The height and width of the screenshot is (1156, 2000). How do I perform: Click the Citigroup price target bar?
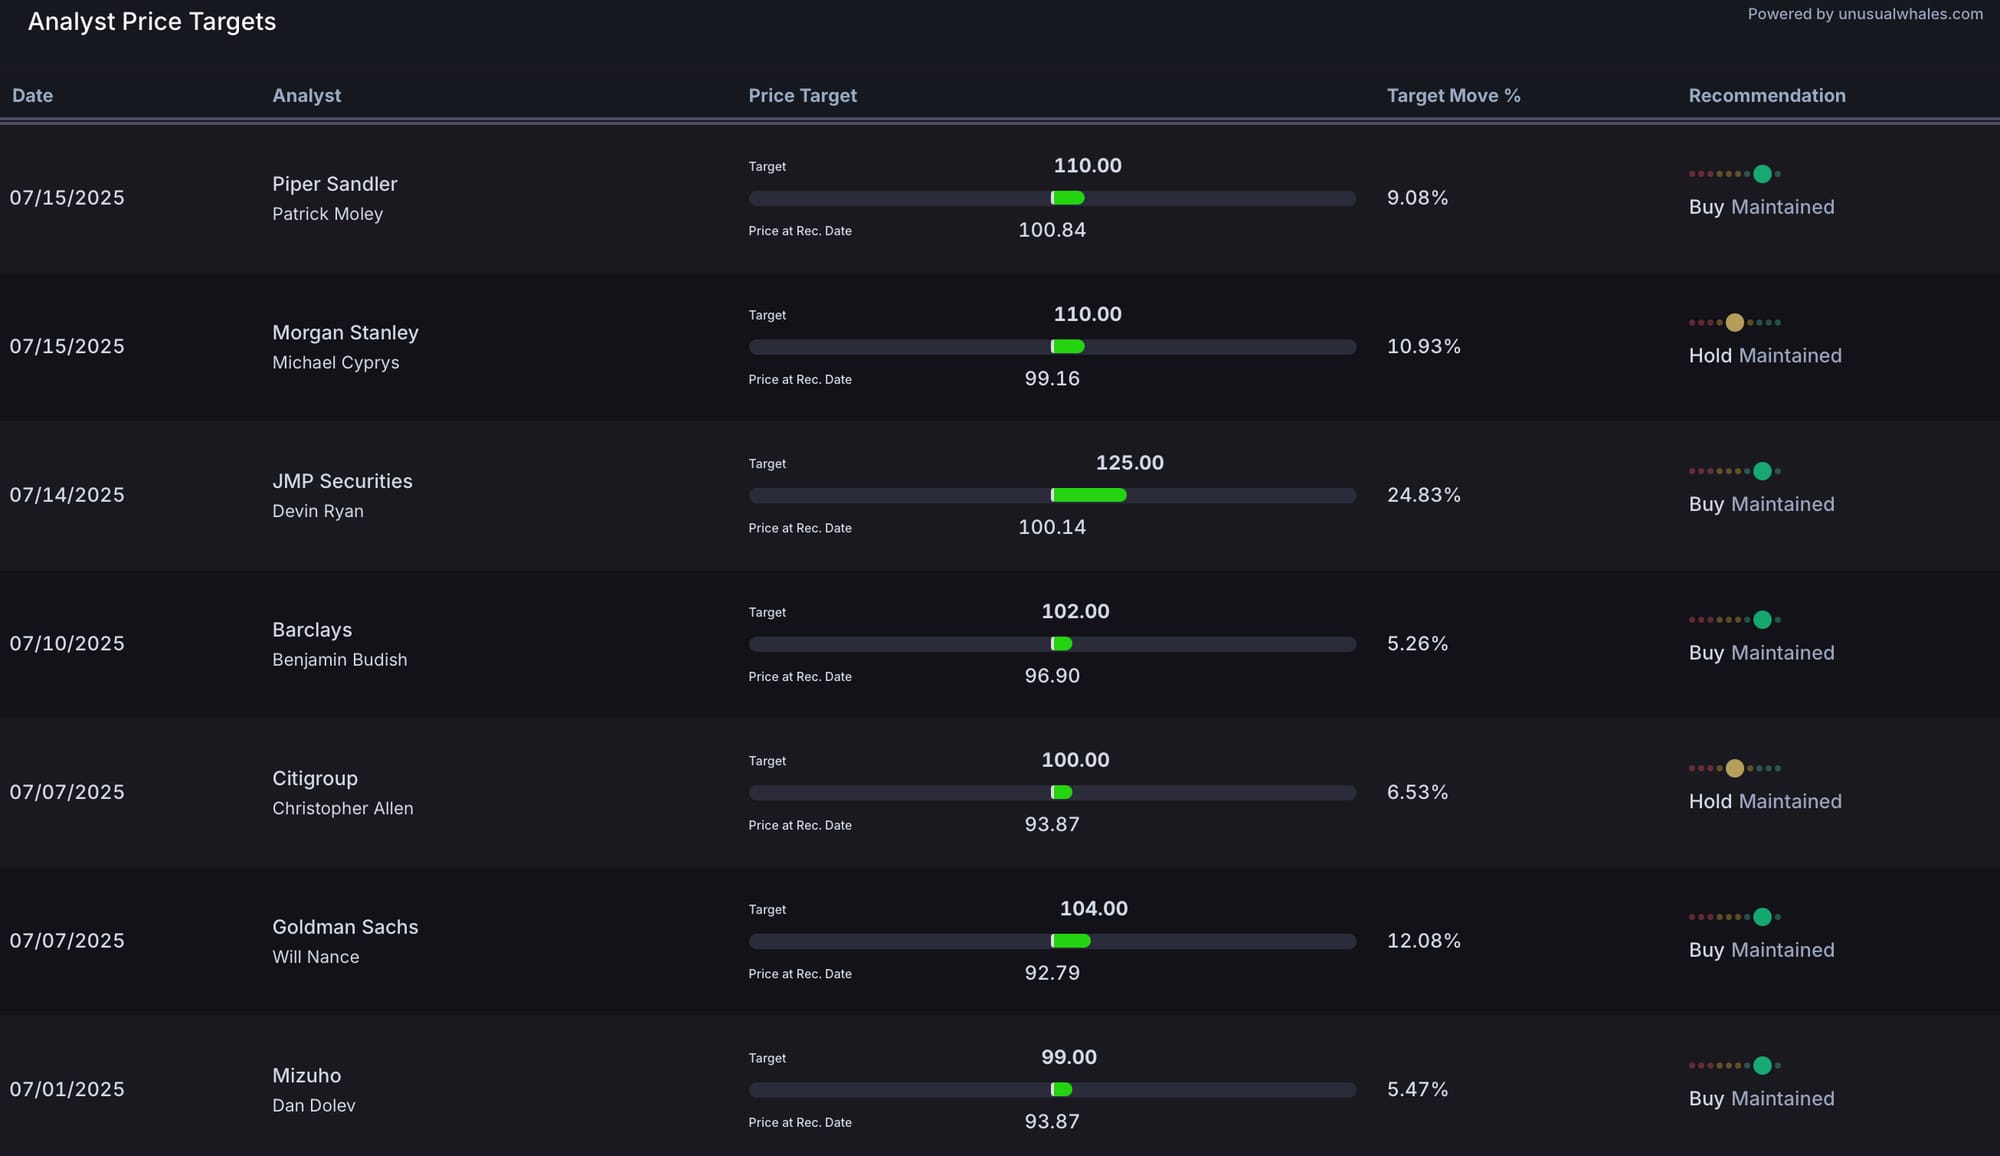pyautogui.click(x=1052, y=792)
